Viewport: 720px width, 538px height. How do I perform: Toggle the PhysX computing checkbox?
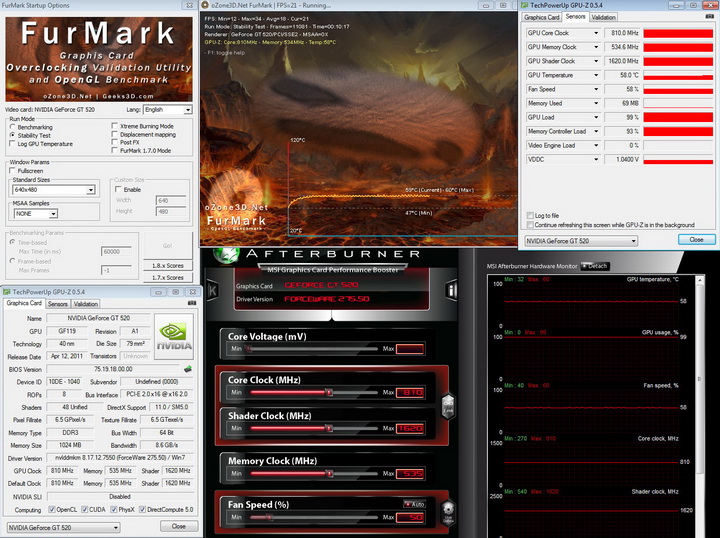click(114, 509)
